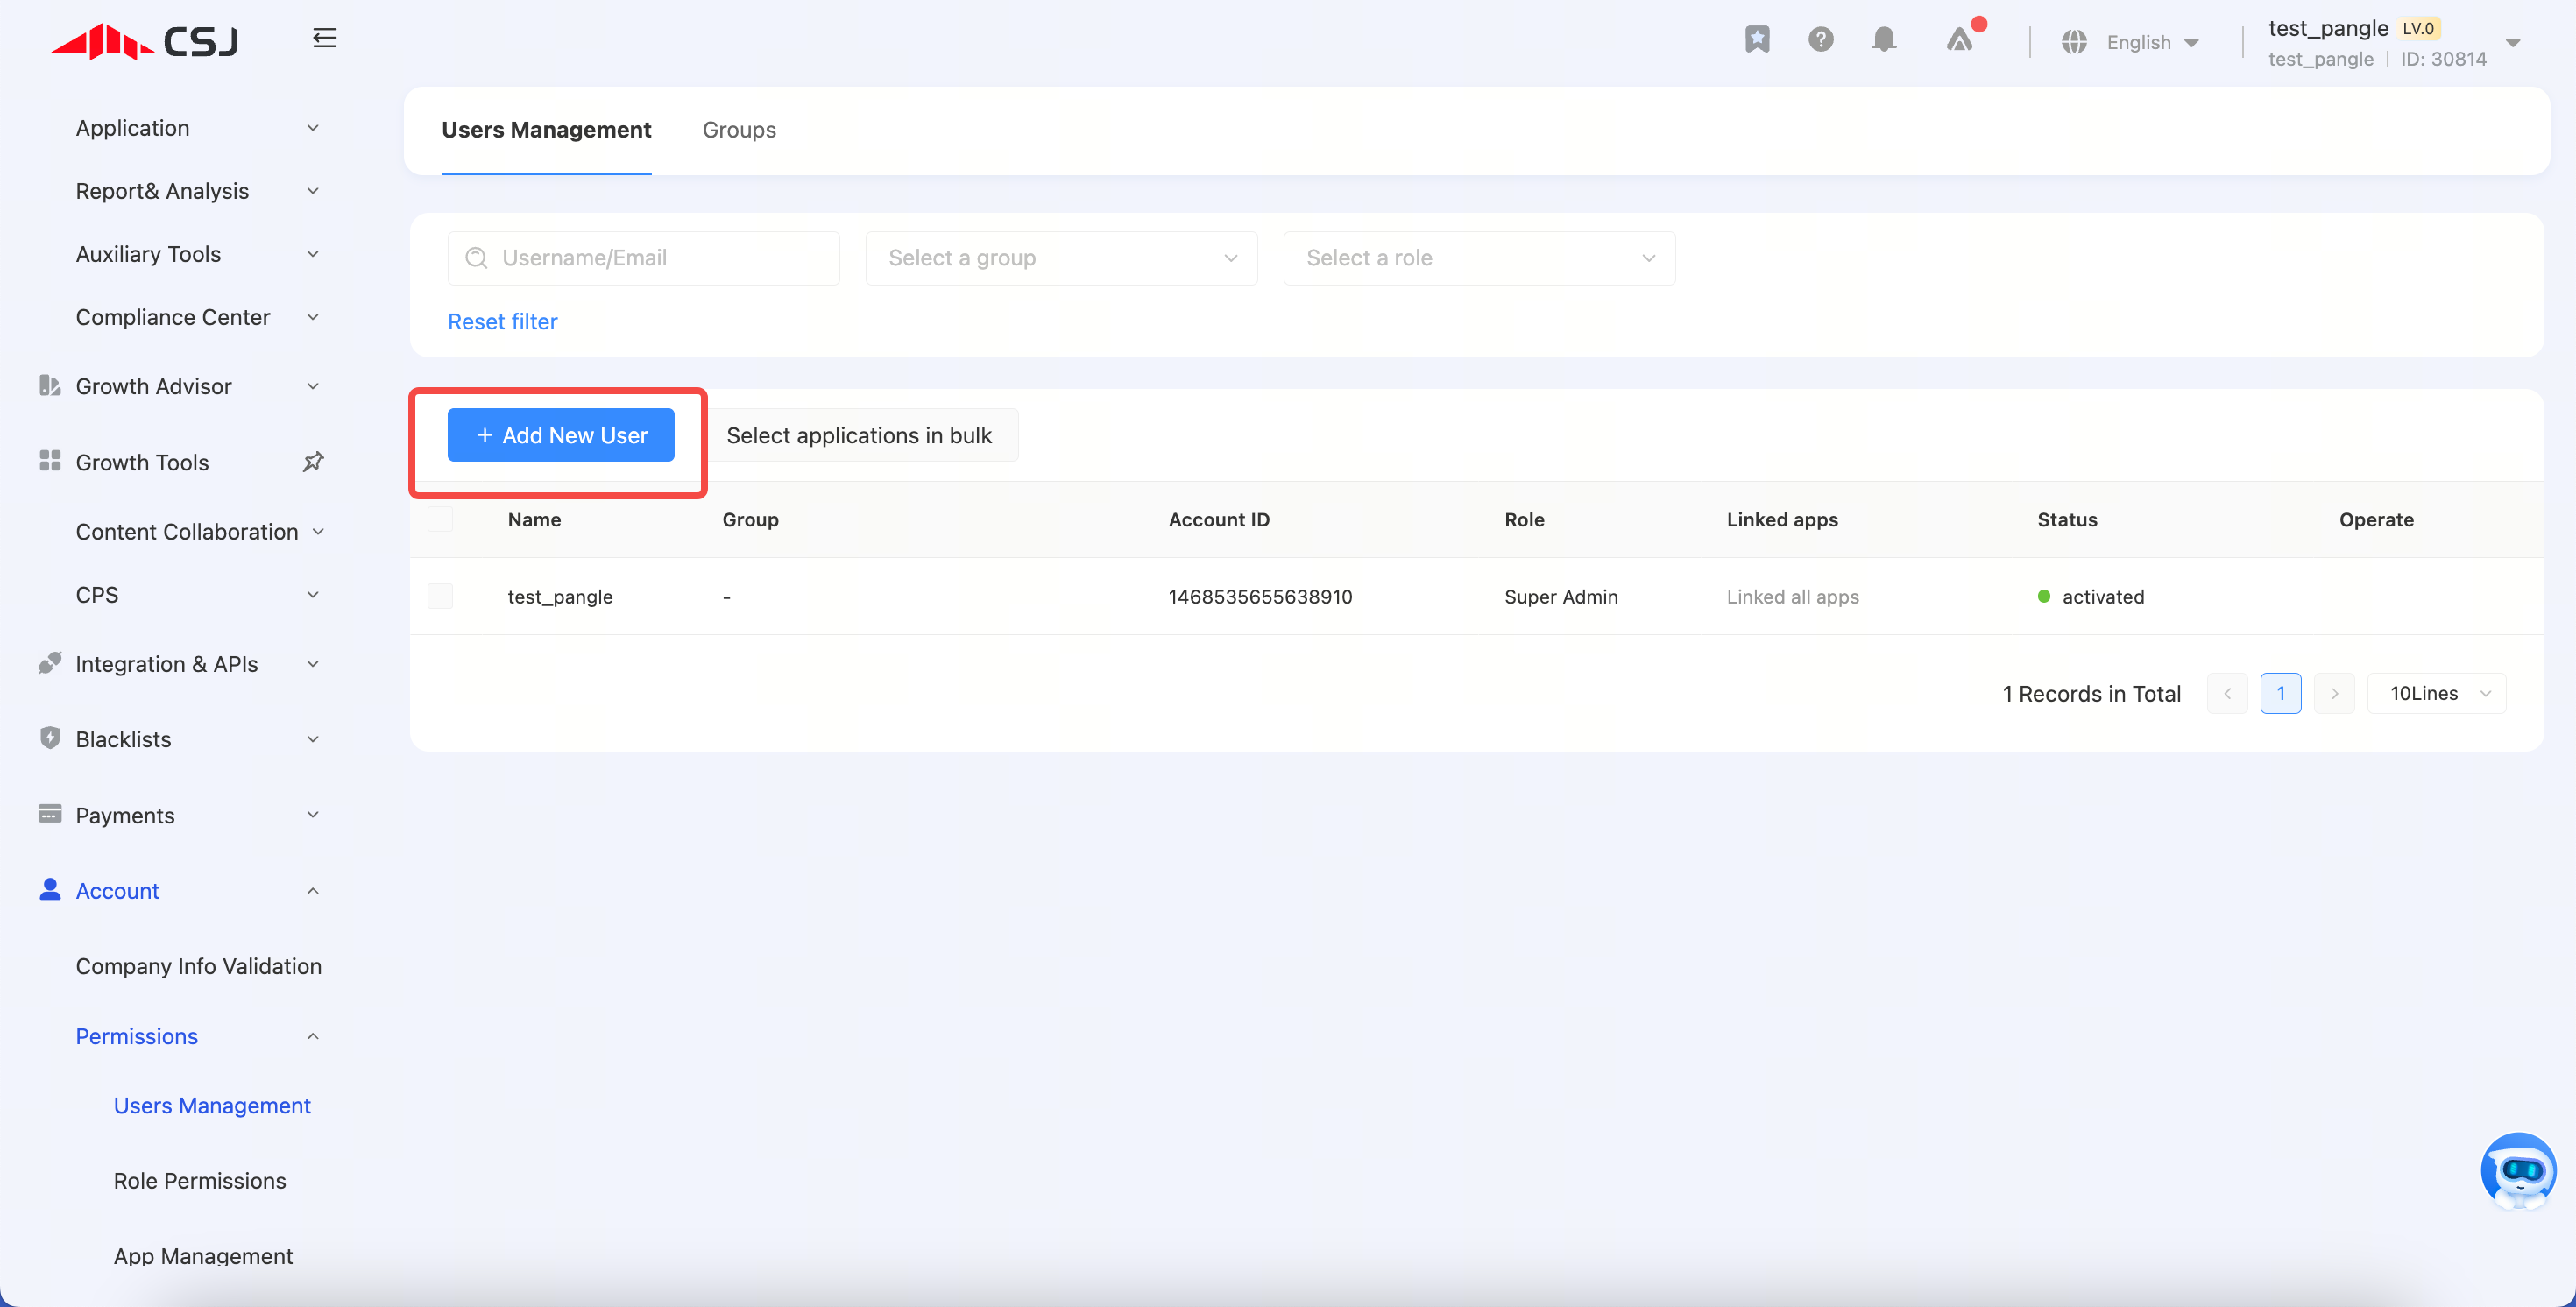The height and width of the screenshot is (1307, 2576).
Task: Click the activated status cell
Action: point(2091,597)
